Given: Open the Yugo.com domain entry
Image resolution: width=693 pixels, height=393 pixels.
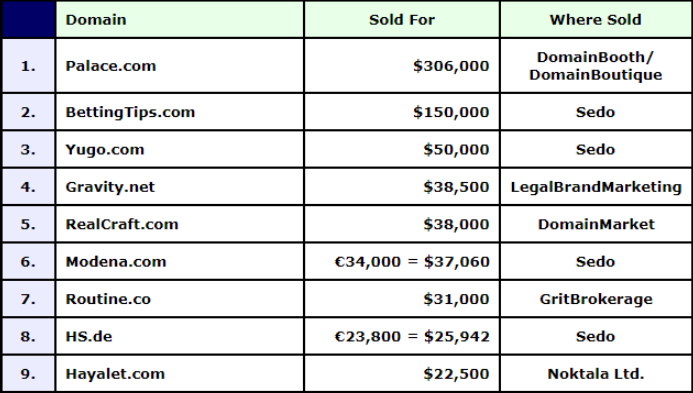Looking at the screenshot, I should (x=105, y=149).
